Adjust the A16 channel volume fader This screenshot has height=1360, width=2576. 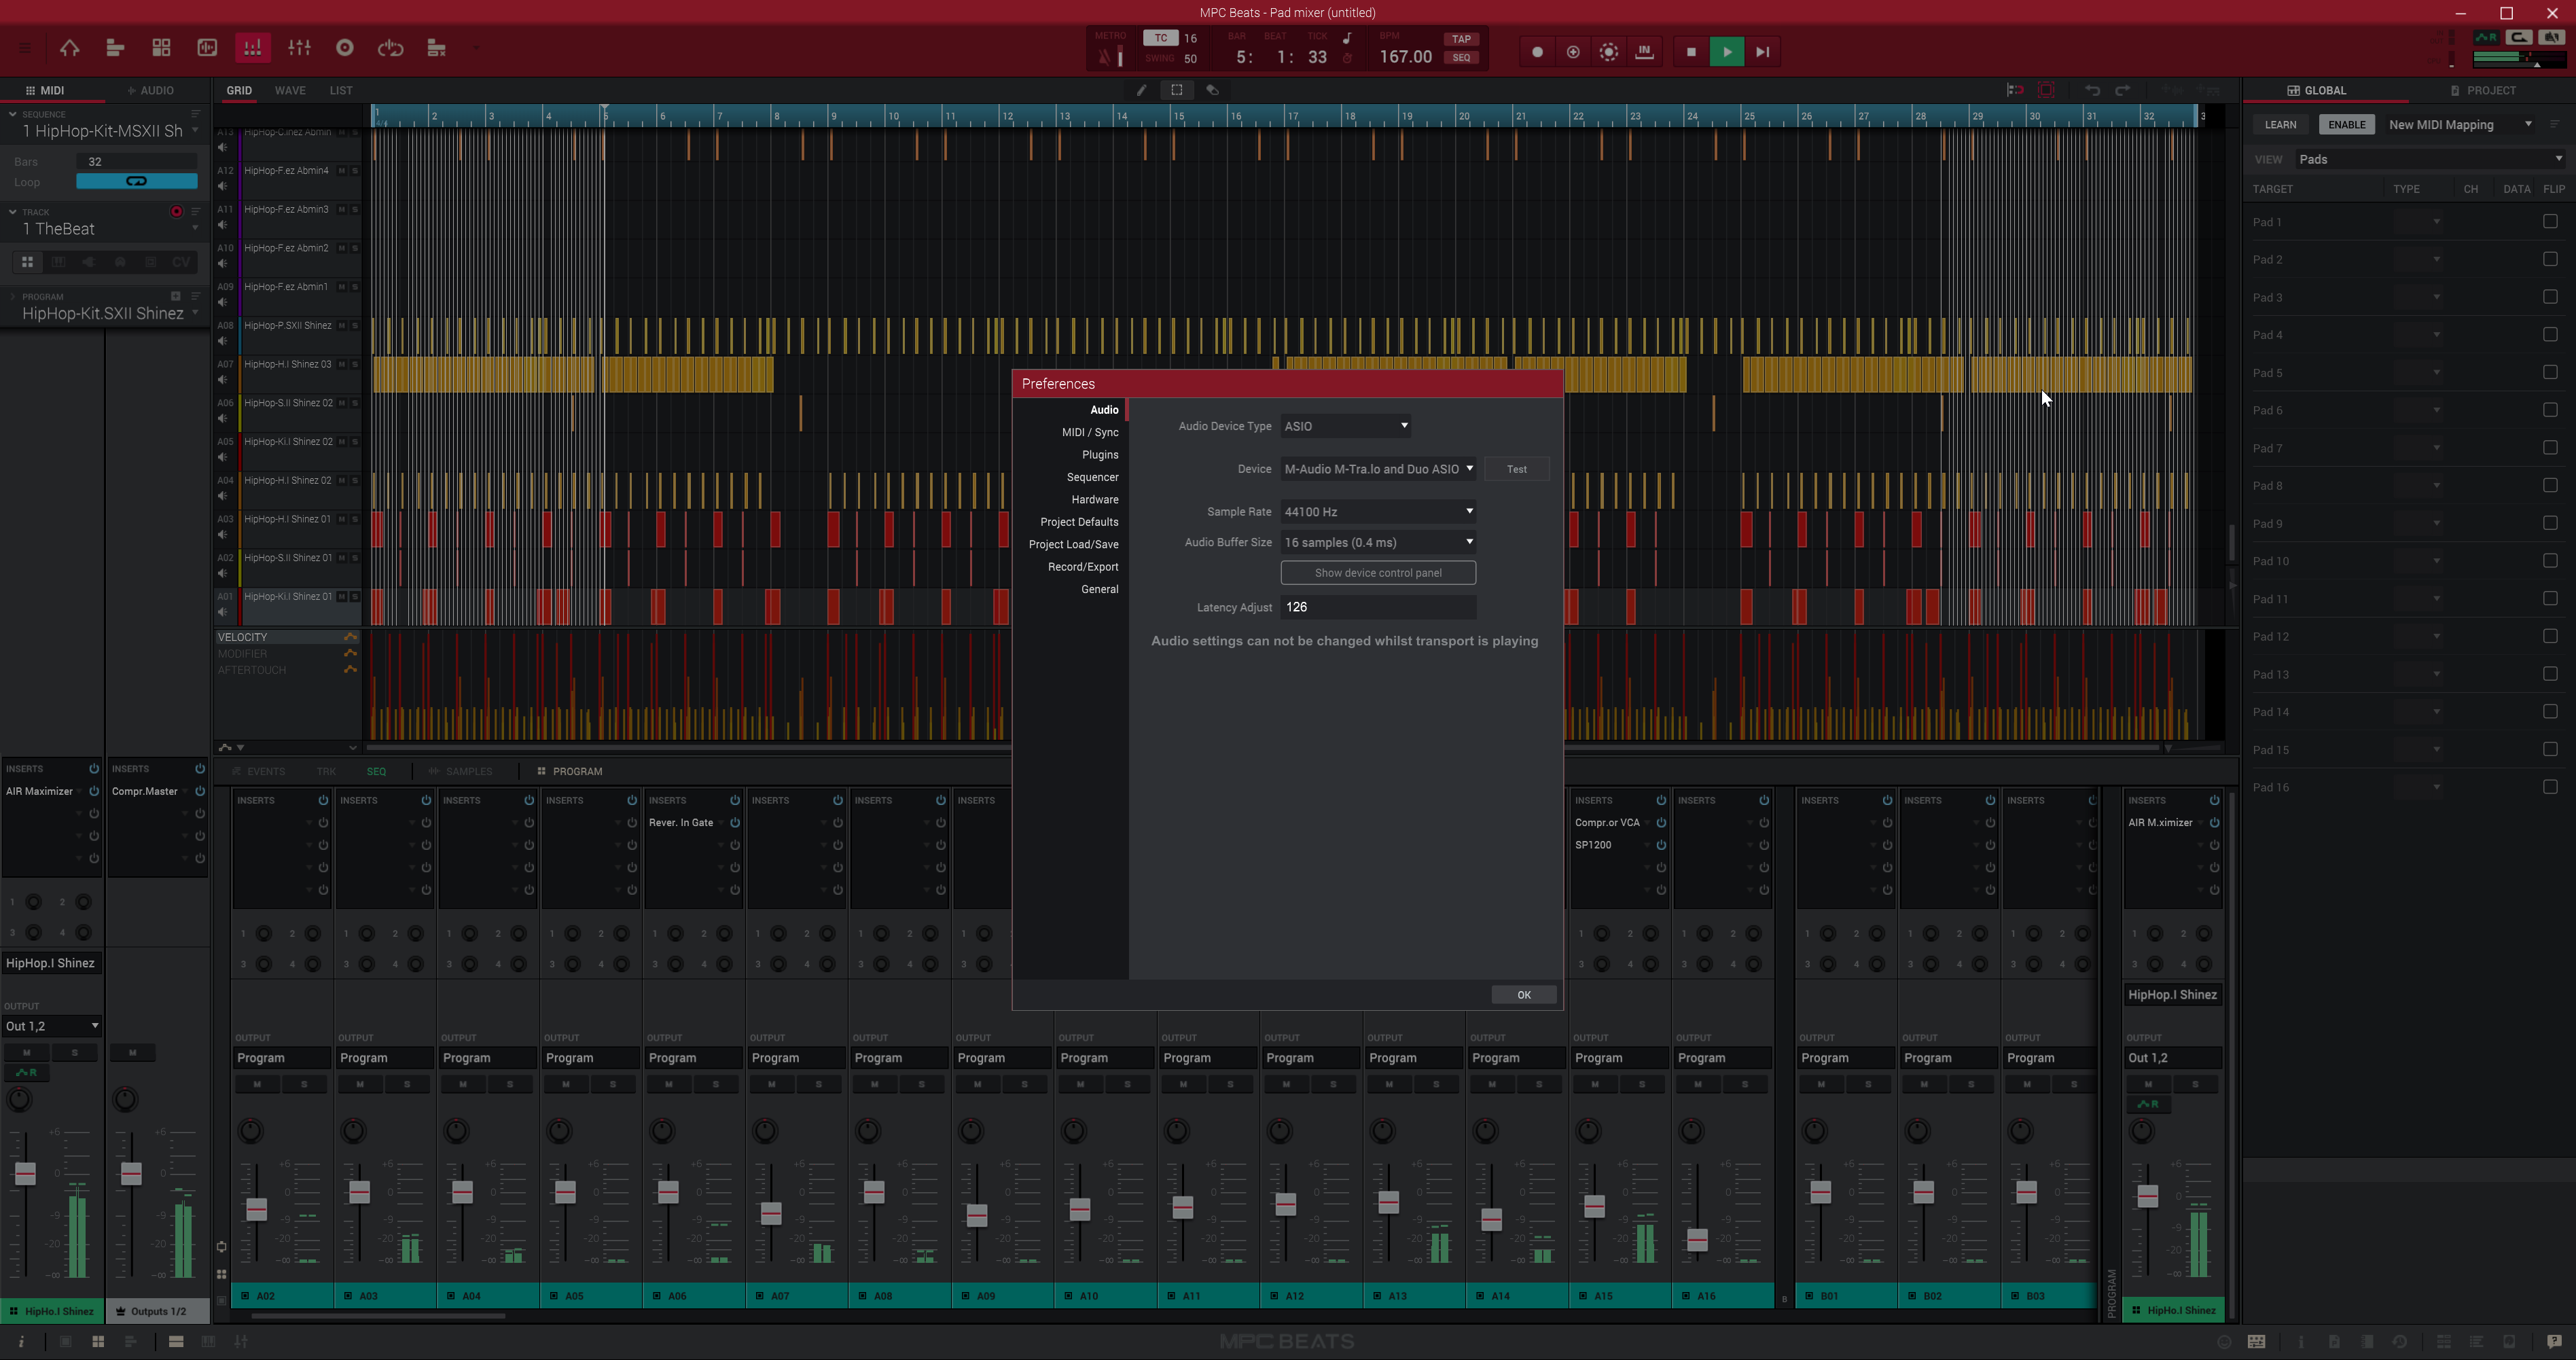point(1697,1241)
